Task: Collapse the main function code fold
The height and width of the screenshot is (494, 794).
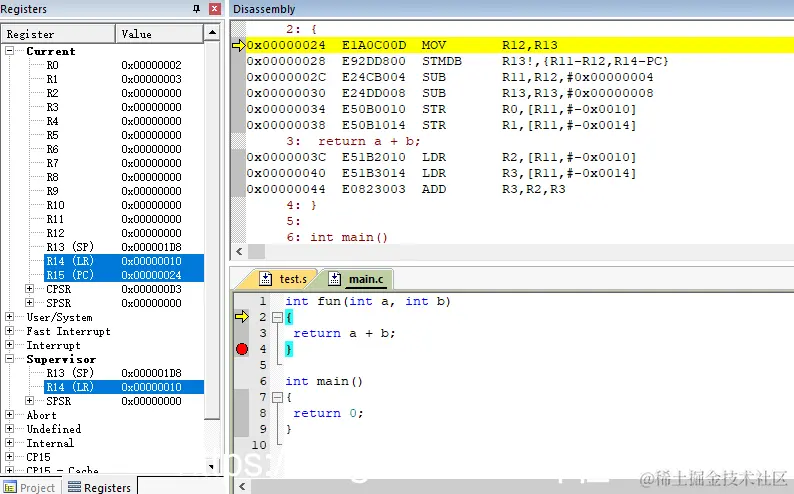Action: (x=277, y=397)
